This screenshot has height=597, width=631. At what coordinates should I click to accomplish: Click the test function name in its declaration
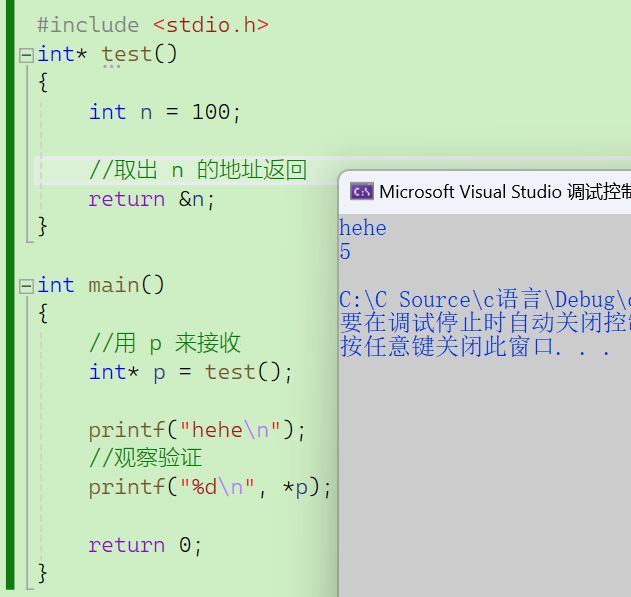tap(126, 54)
